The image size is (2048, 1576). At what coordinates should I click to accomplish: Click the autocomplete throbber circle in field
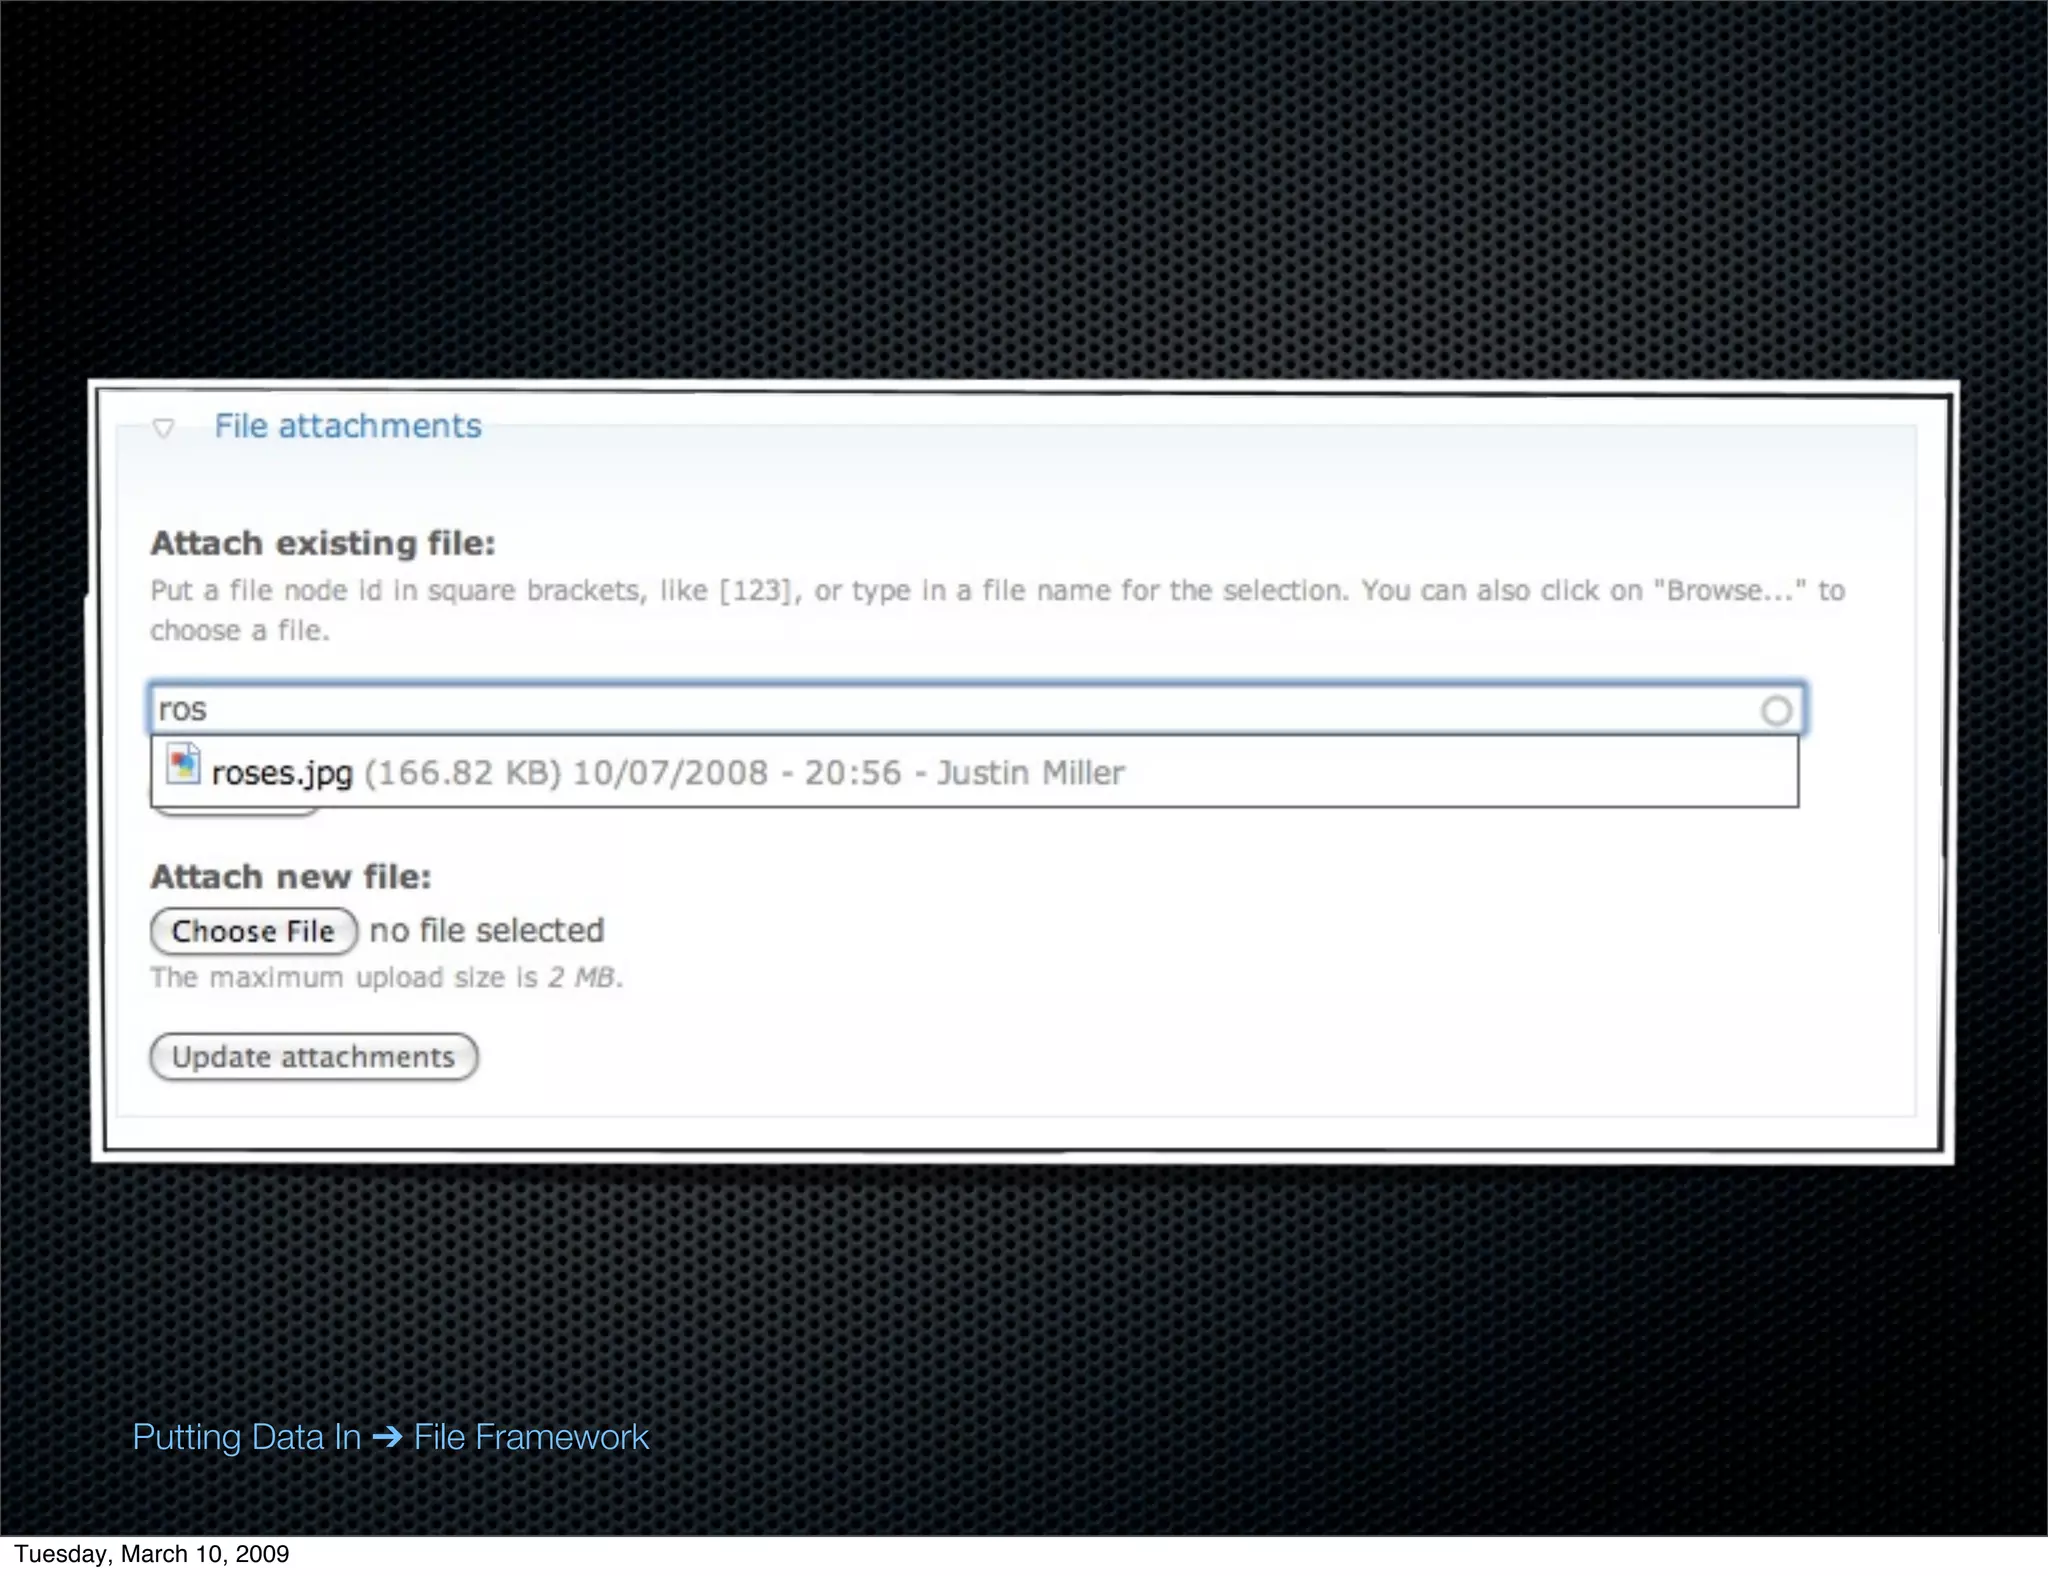coord(1776,711)
